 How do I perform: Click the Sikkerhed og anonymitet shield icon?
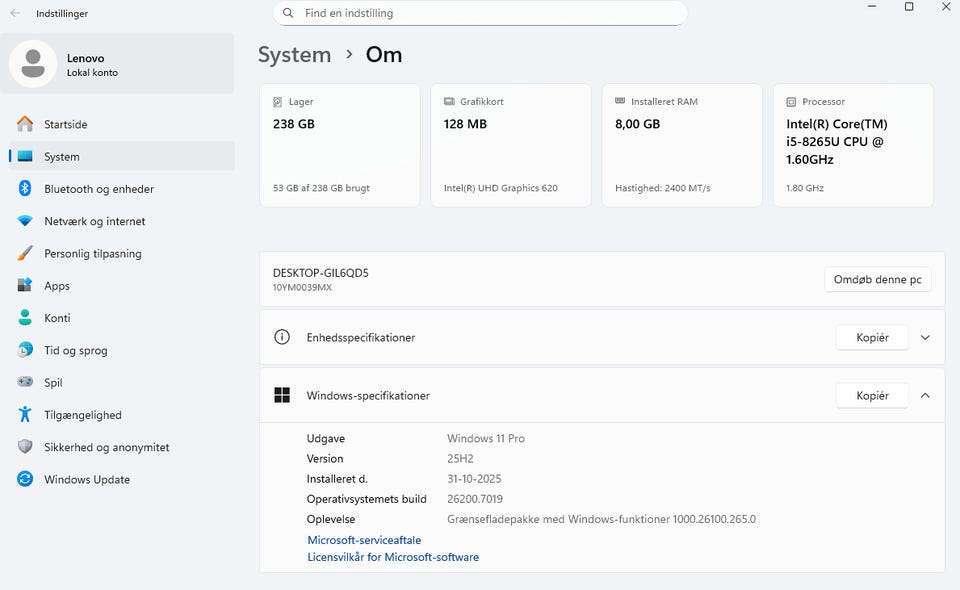(x=25, y=447)
